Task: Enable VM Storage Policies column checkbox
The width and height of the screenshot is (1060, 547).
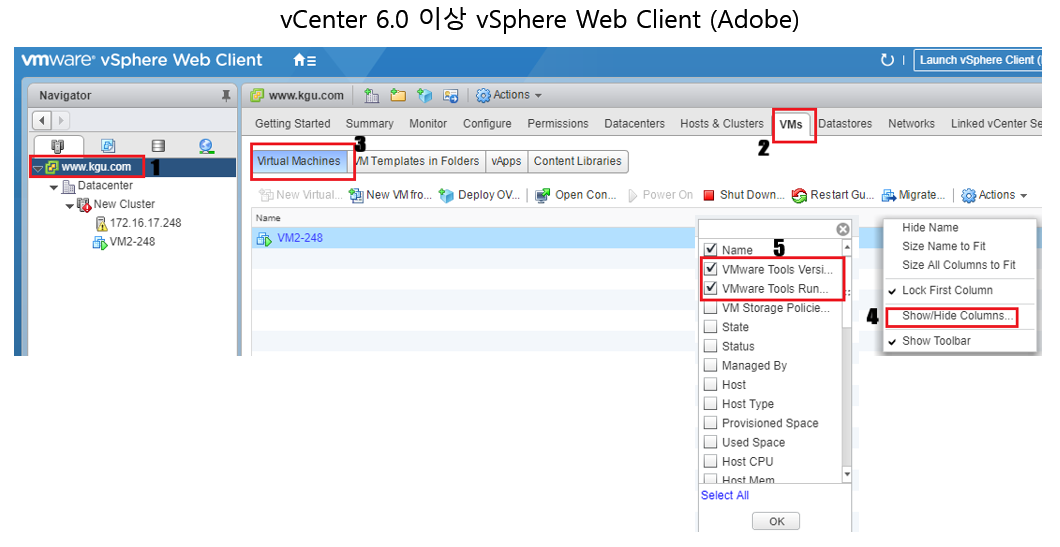Action: coord(710,308)
